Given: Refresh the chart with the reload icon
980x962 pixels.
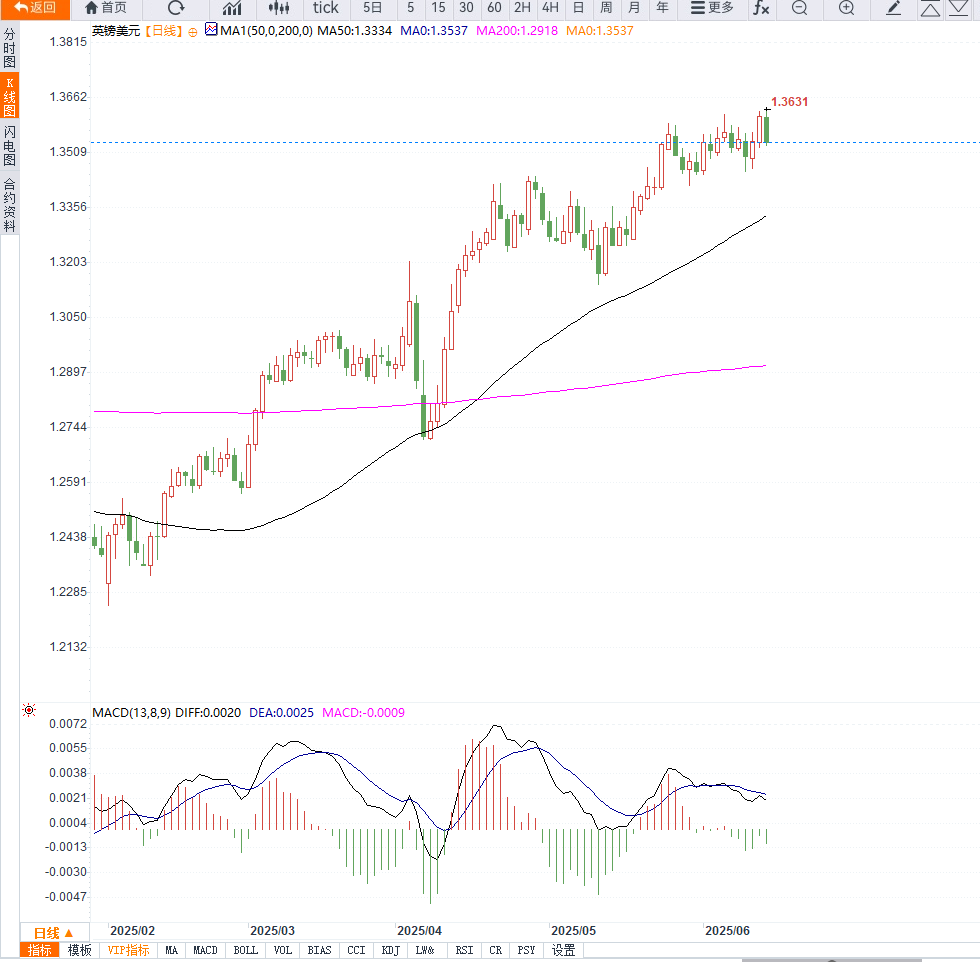Looking at the screenshot, I should click(176, 8).
